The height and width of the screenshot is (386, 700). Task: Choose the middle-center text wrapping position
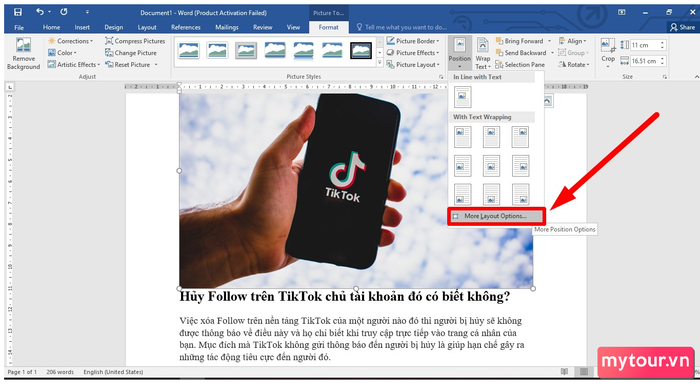pyautogui.click(x=491, y=166)
